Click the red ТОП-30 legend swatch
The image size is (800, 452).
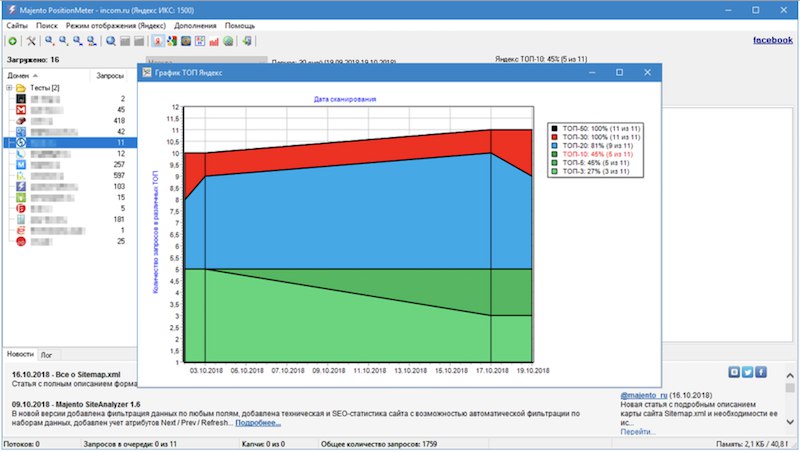(x=555, y=137)
